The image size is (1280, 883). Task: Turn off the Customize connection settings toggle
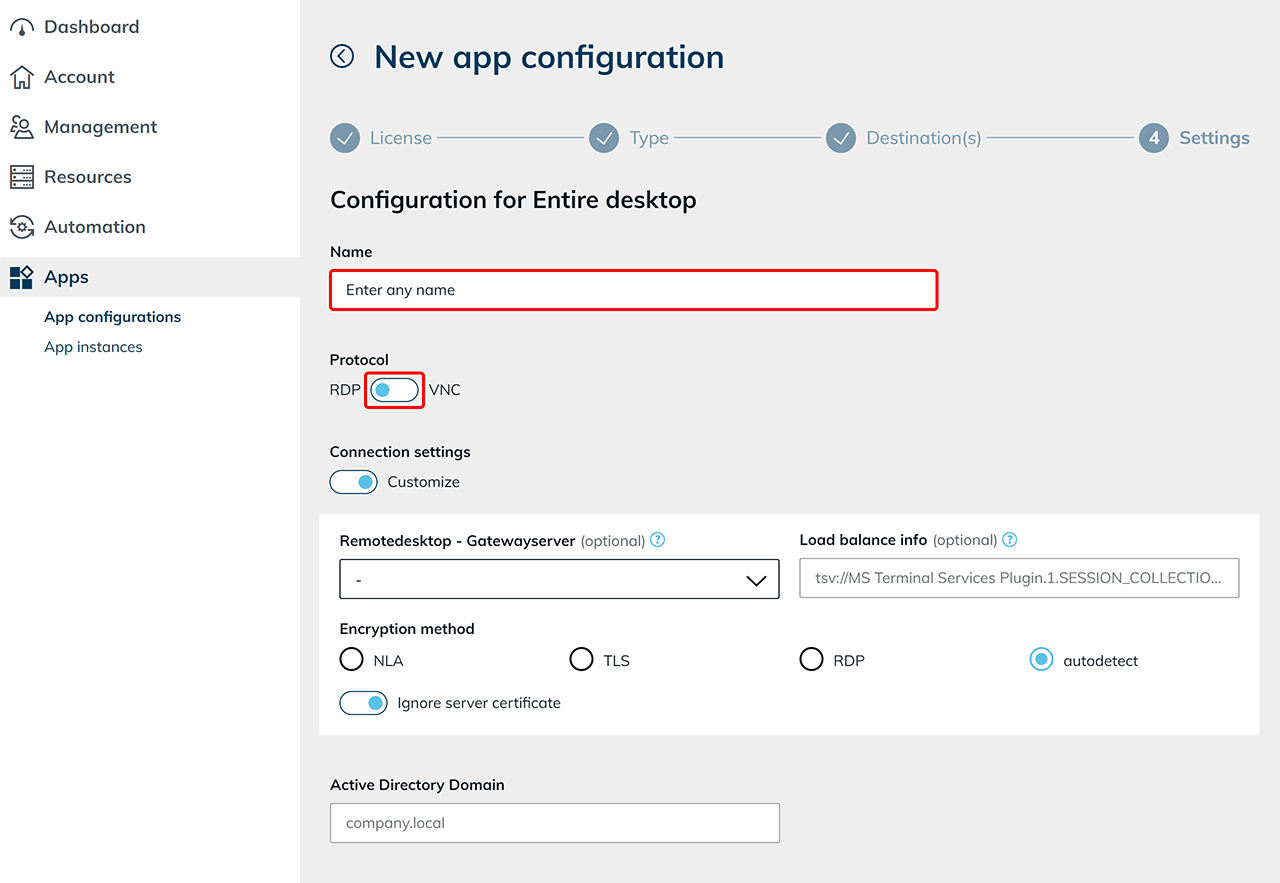(354, 482)
